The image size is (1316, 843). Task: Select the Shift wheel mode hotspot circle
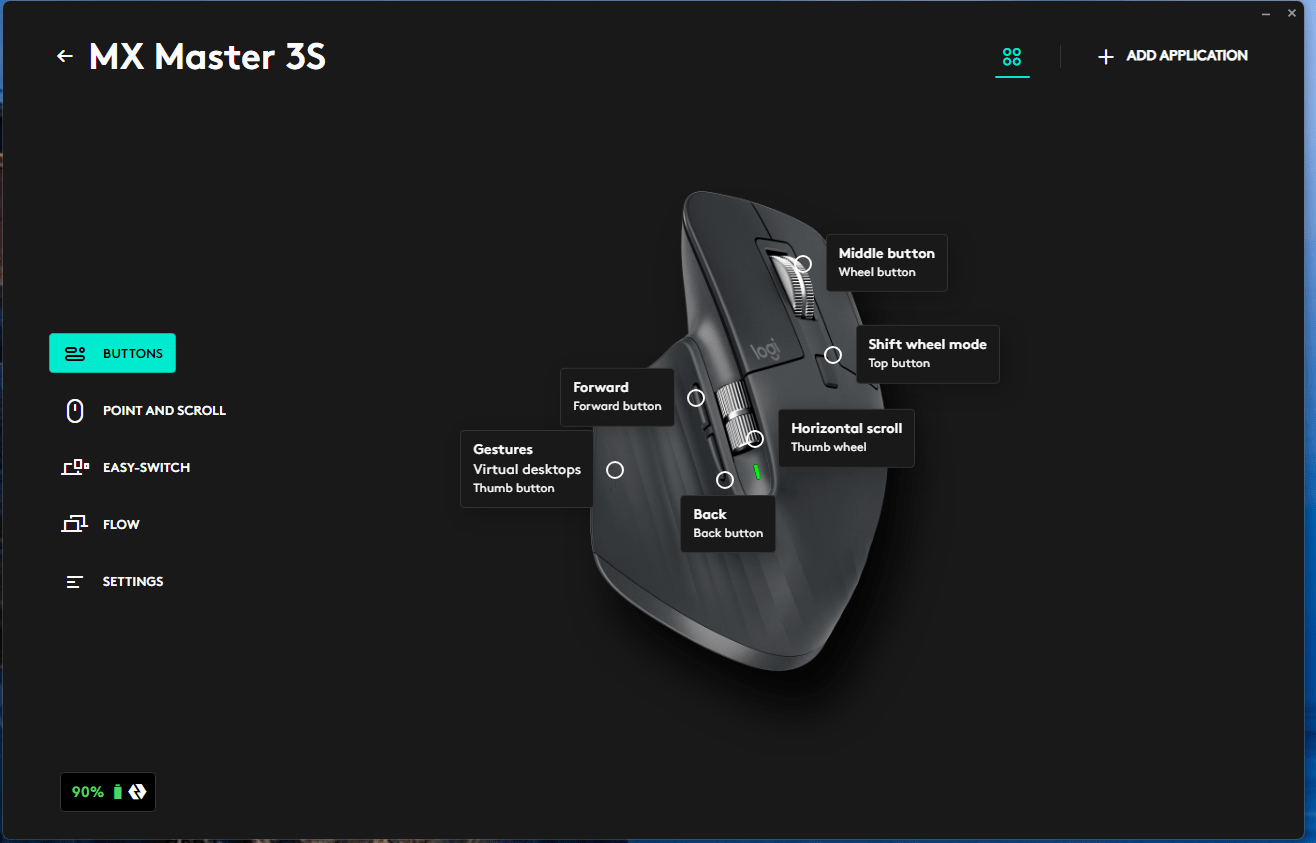click(833, 355)
